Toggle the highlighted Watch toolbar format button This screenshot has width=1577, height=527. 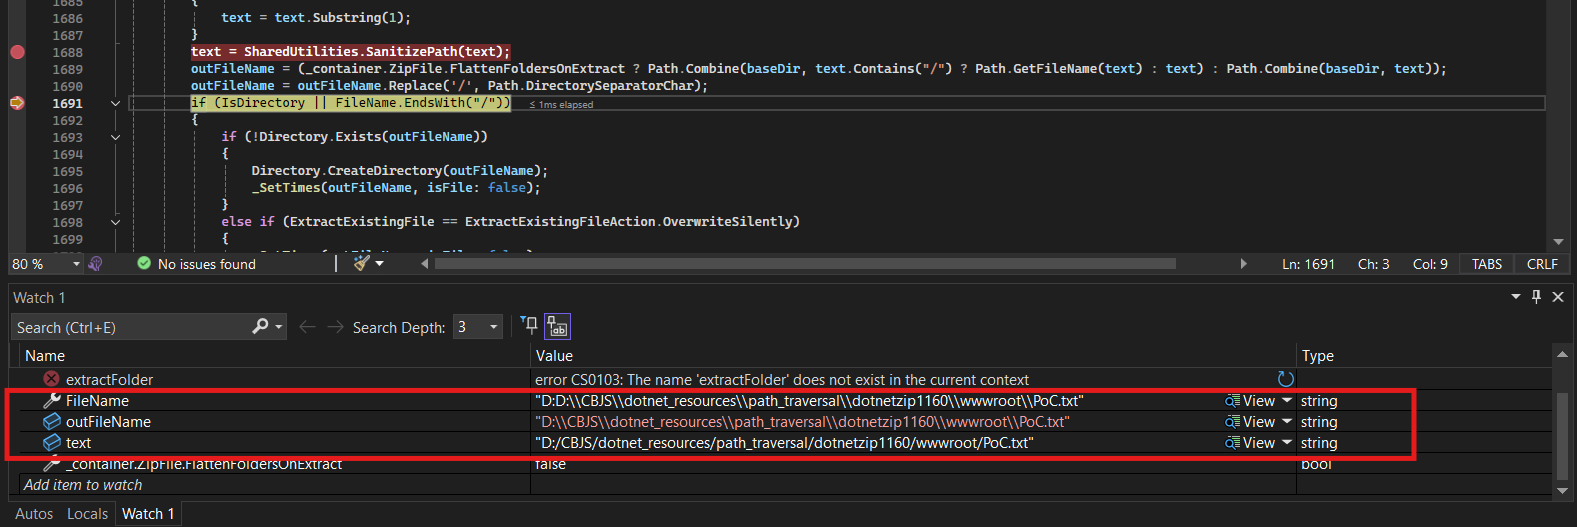click(x=558, y=327)
